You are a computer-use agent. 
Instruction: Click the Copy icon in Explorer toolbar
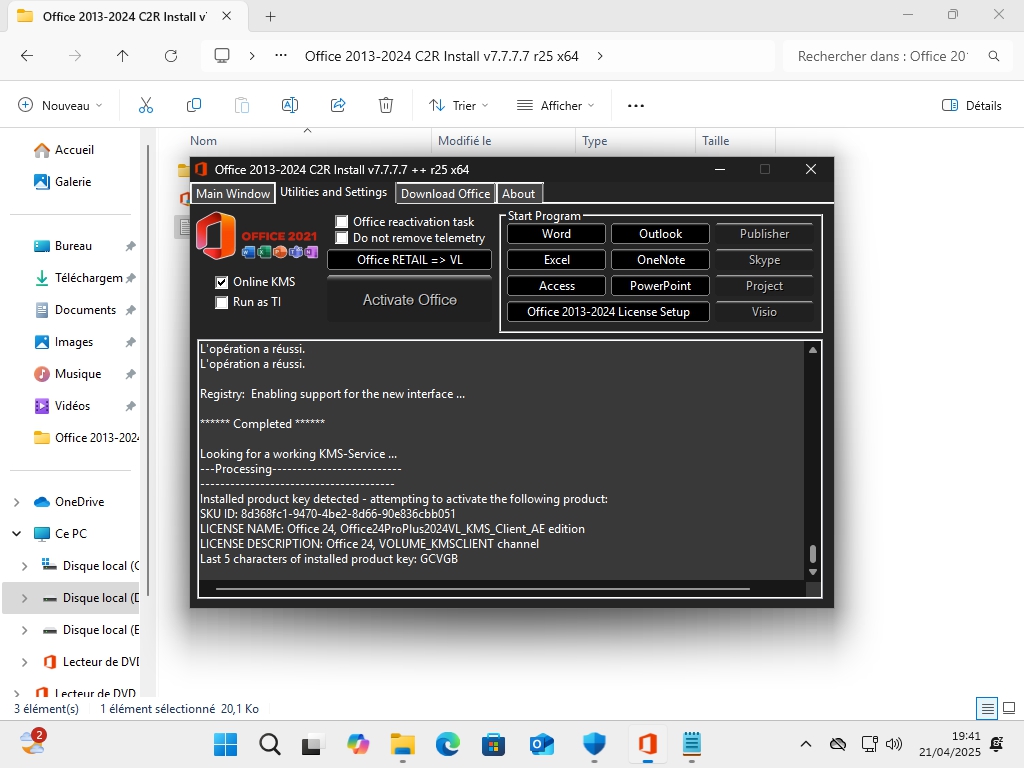(194, 105)
